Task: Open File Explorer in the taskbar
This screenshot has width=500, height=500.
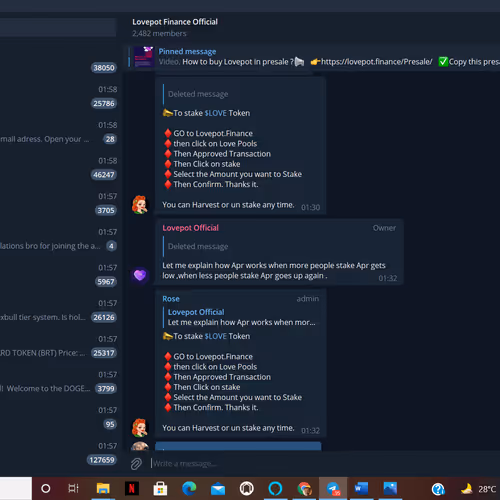Action: click(x=103, y=489)
